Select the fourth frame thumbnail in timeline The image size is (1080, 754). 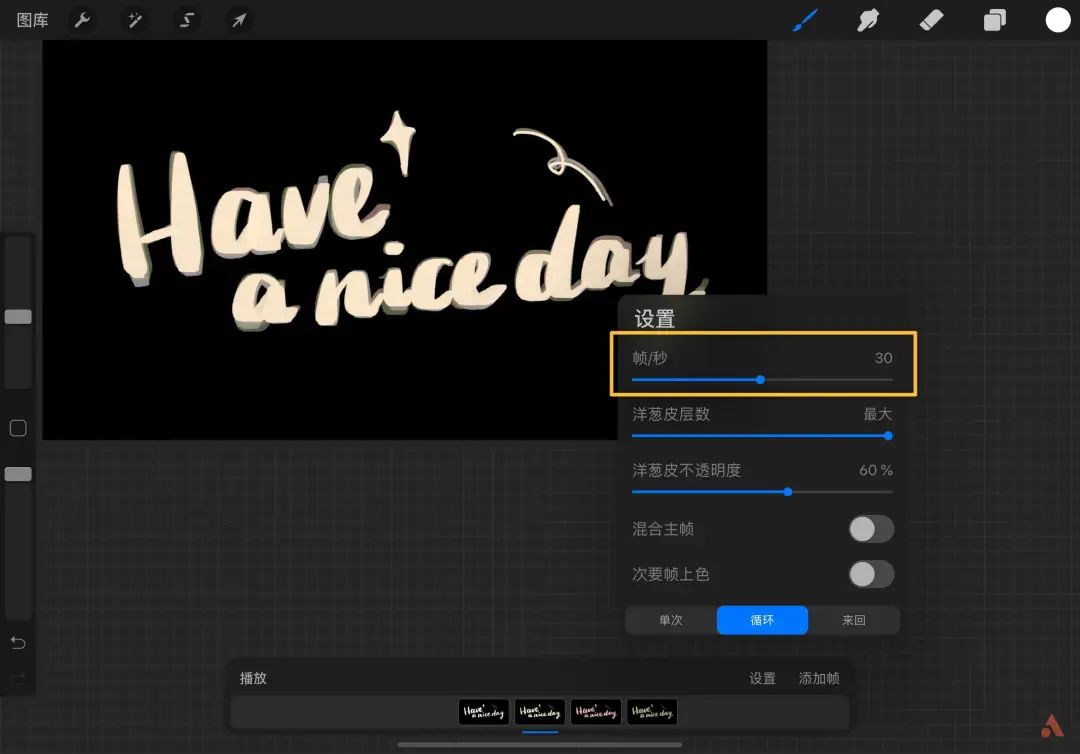pos(652,712)
